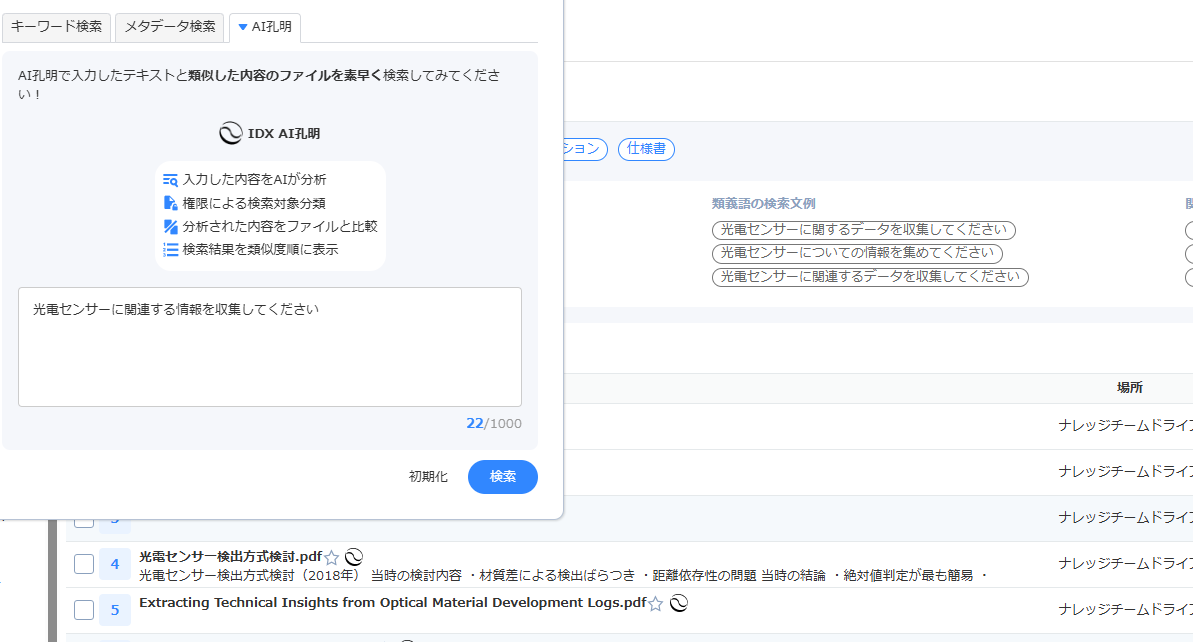Switch to the キーワード検索 tab
The width and height of the screenshot is (1193, 642).
[57, 27]
